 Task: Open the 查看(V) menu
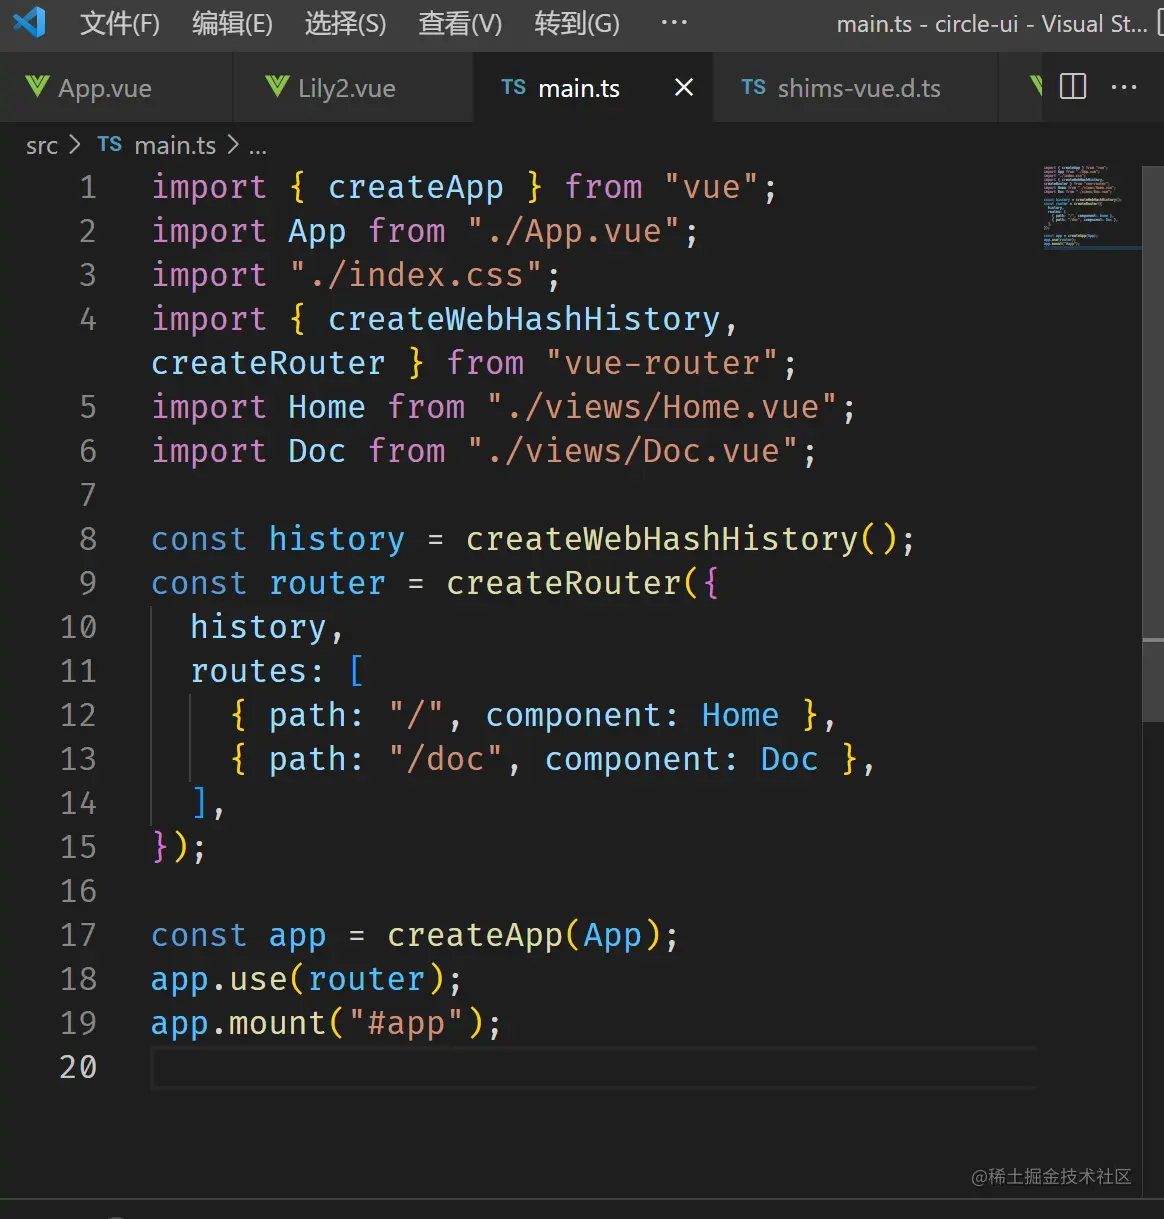pyautogui.click(x=460, y=23)
